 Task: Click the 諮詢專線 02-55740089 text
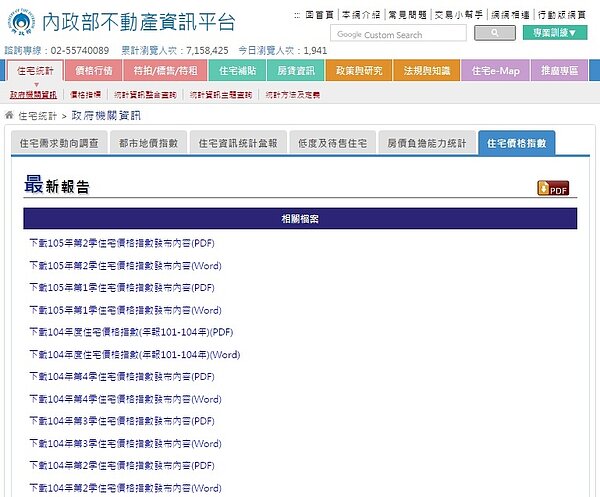(57, 51)
